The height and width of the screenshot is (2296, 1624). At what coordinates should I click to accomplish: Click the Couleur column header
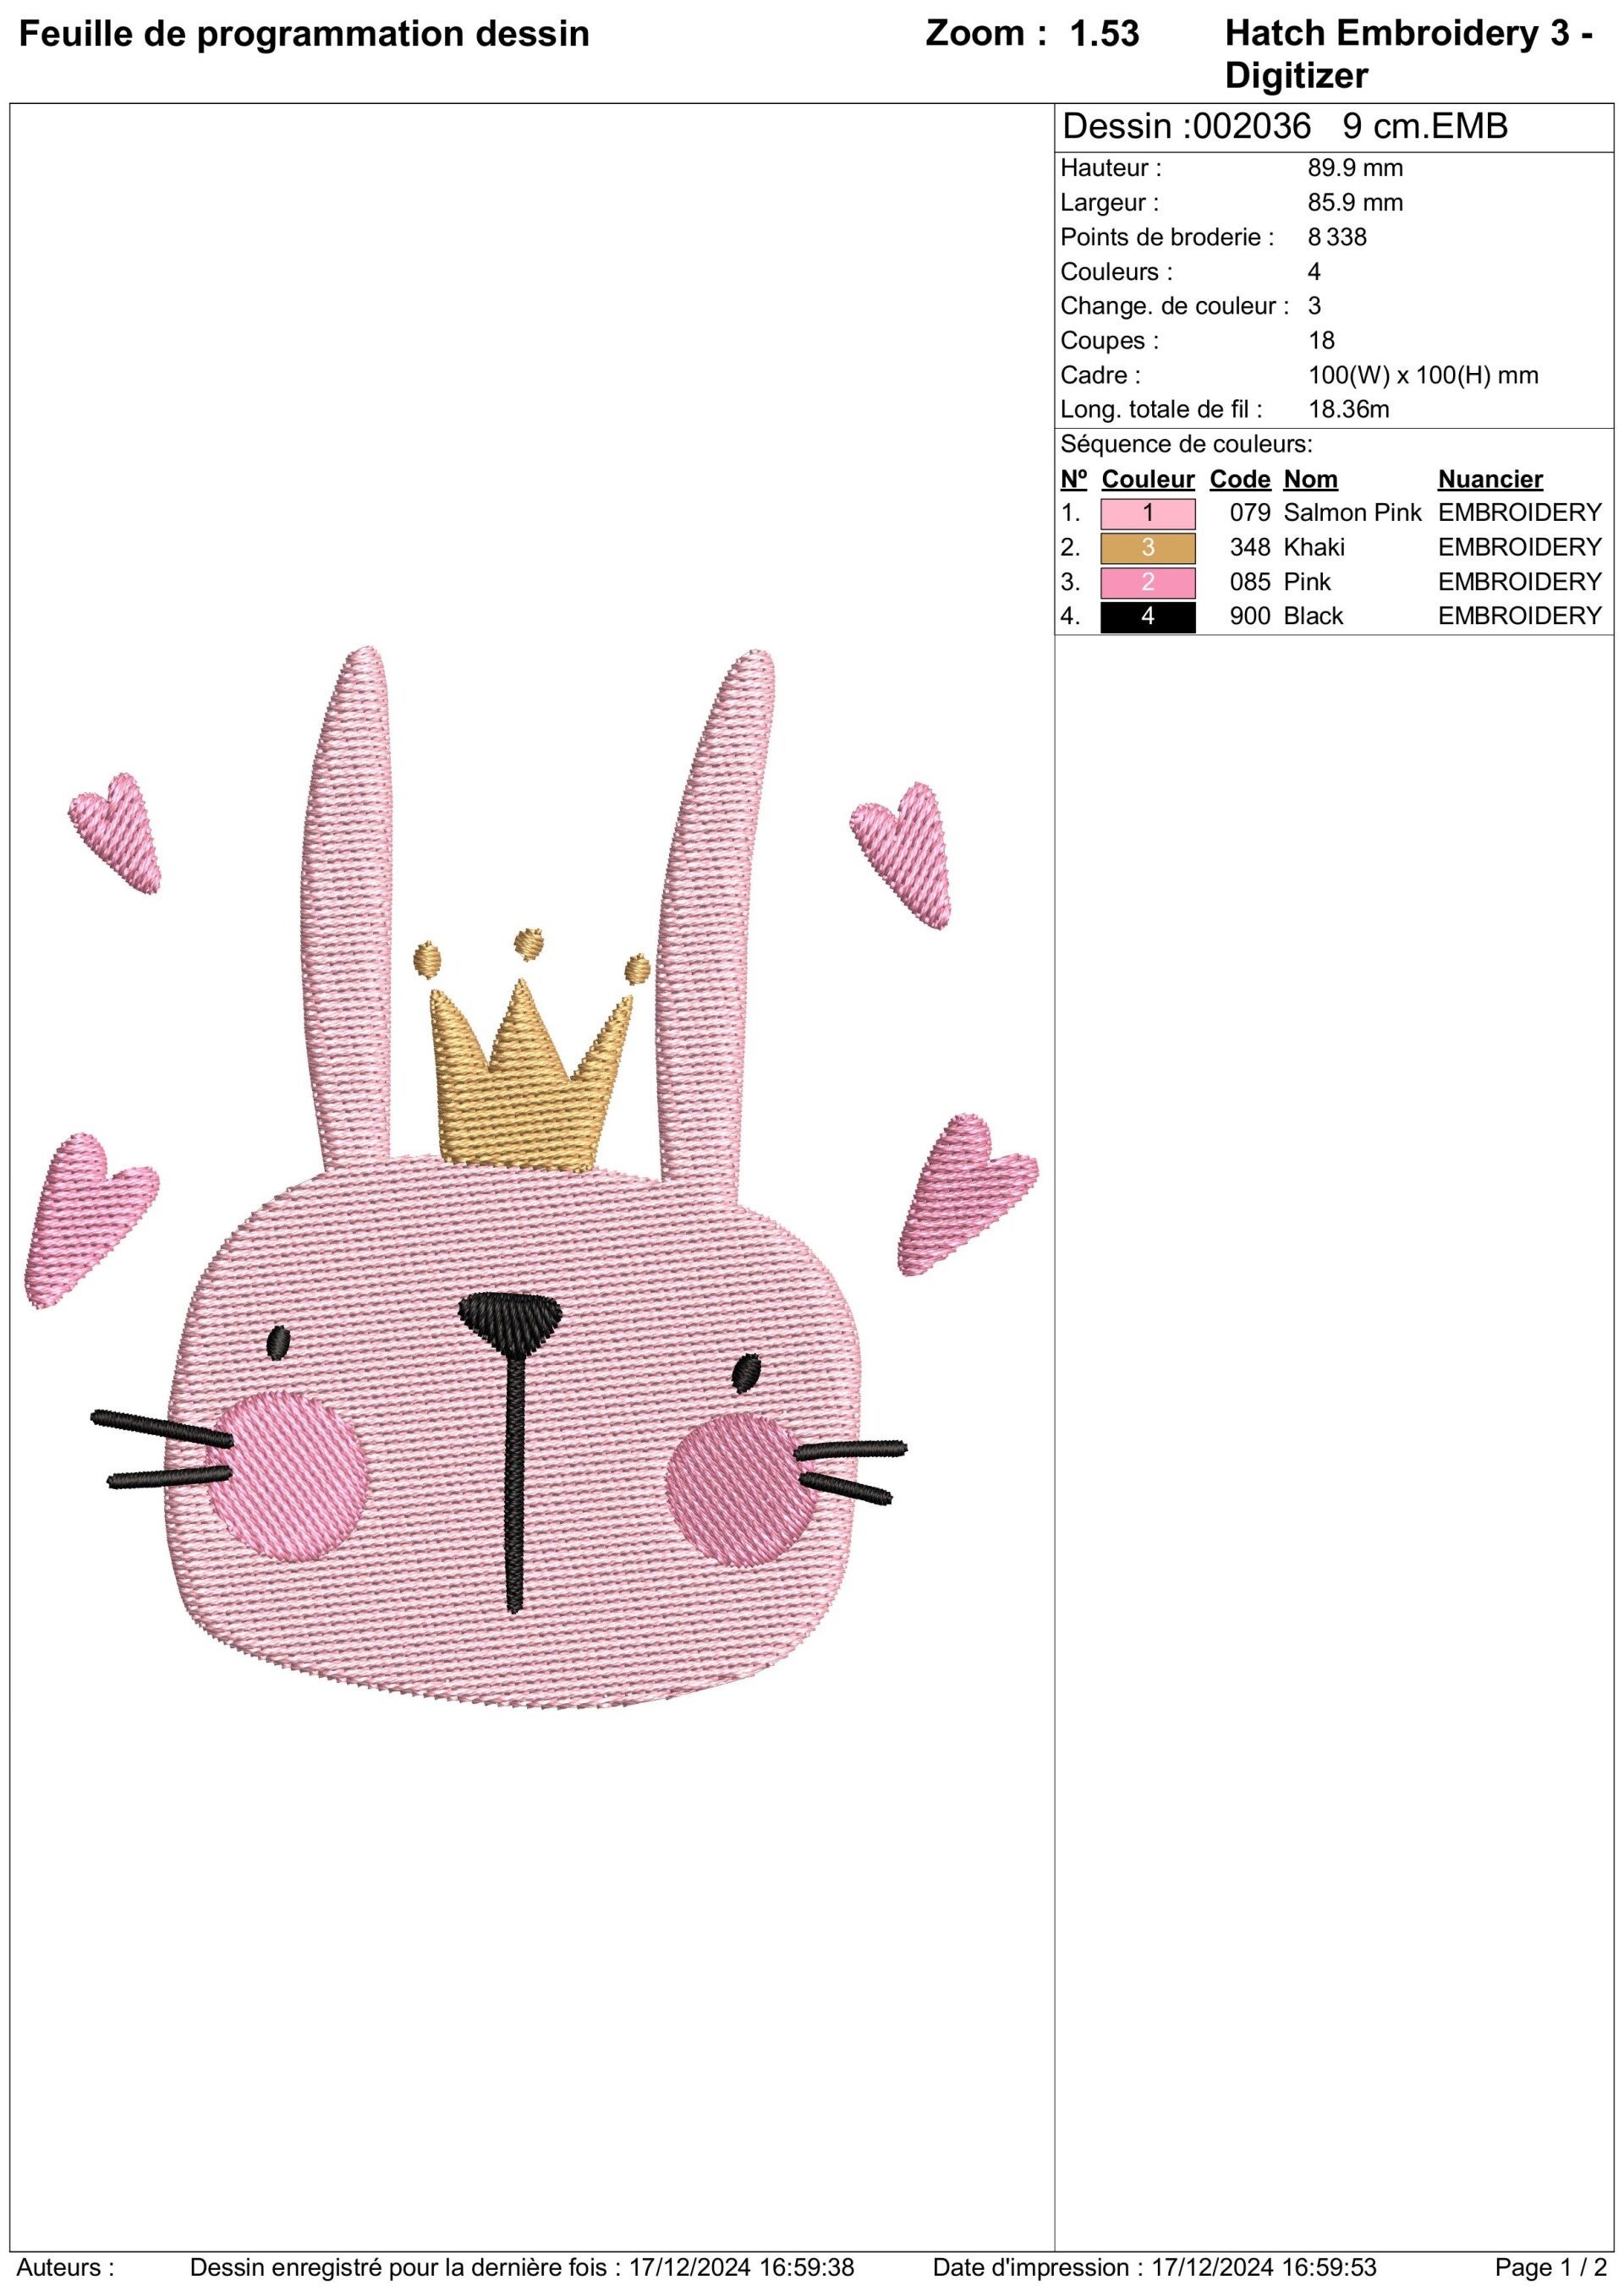coord(1147,479)
